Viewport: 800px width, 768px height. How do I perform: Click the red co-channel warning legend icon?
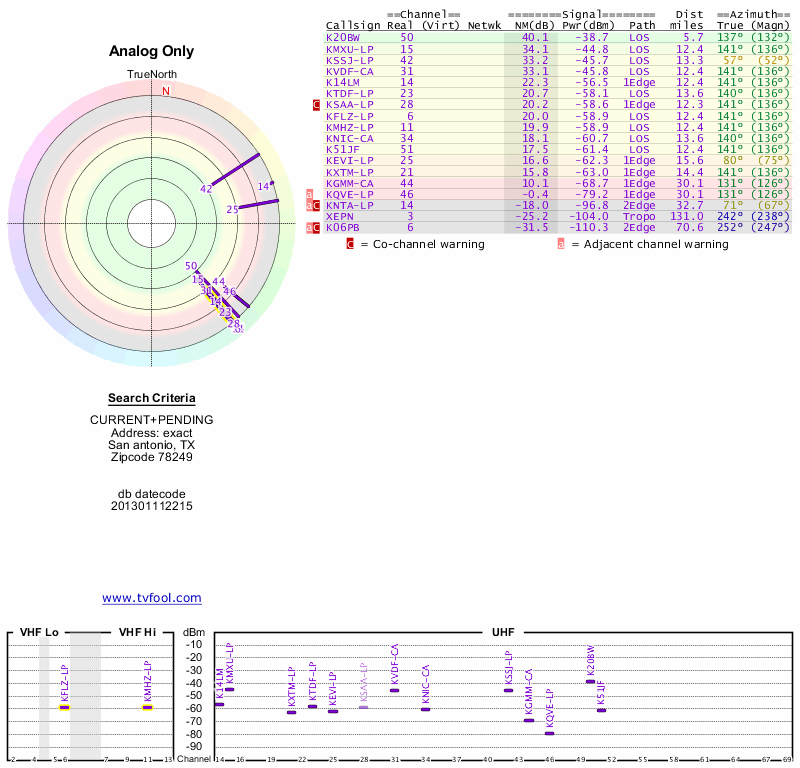pos(350,243)
